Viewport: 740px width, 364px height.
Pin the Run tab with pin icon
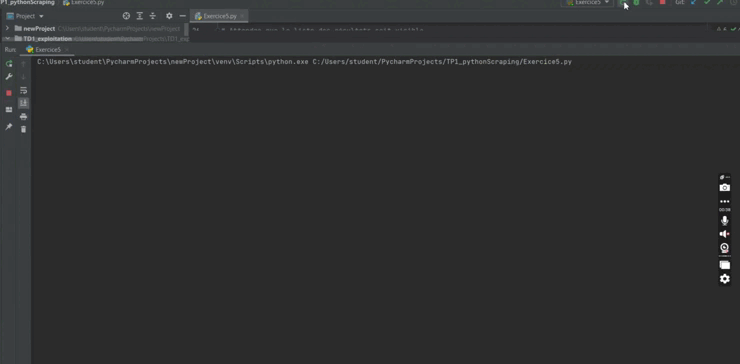(8, 127)
